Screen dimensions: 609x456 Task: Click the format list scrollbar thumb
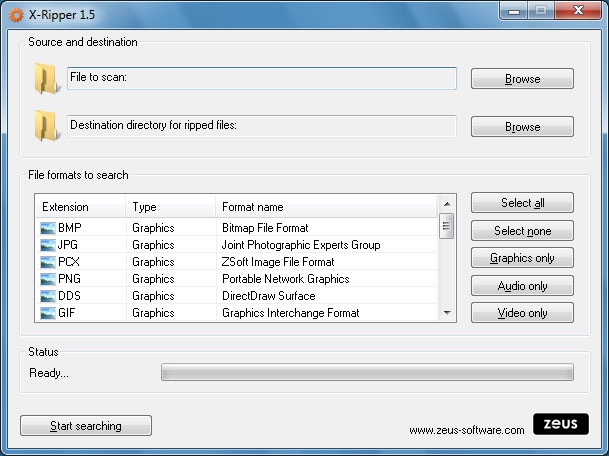click(447, 226)
